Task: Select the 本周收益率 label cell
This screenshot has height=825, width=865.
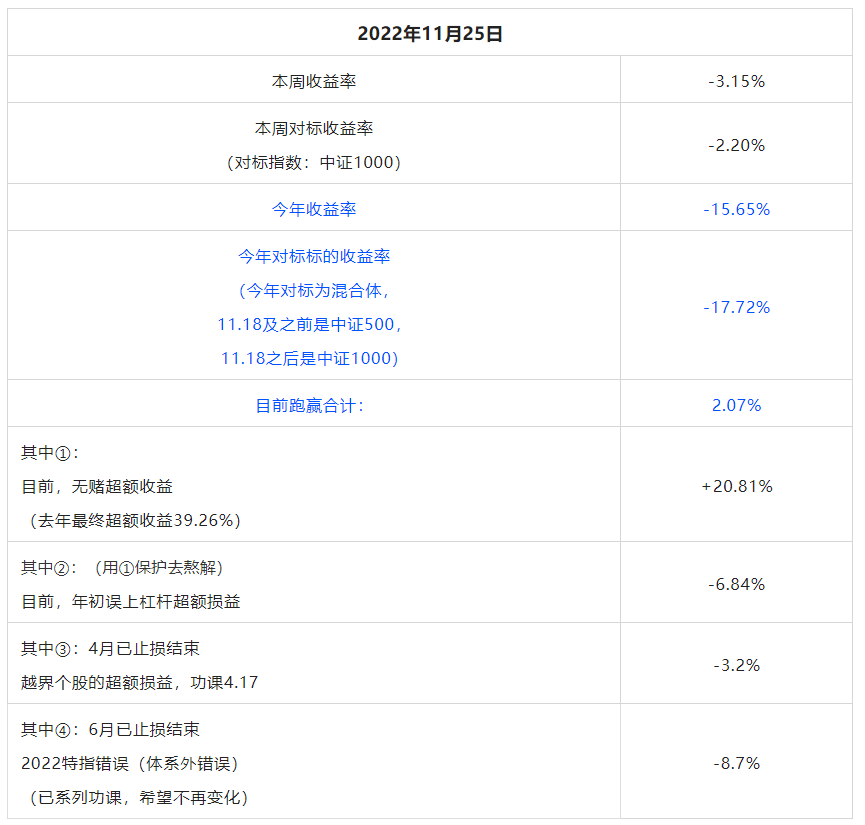Action: point(314,81)
